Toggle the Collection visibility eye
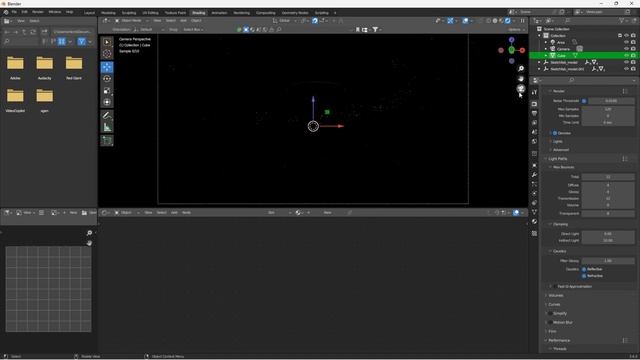 click(626, 36)
